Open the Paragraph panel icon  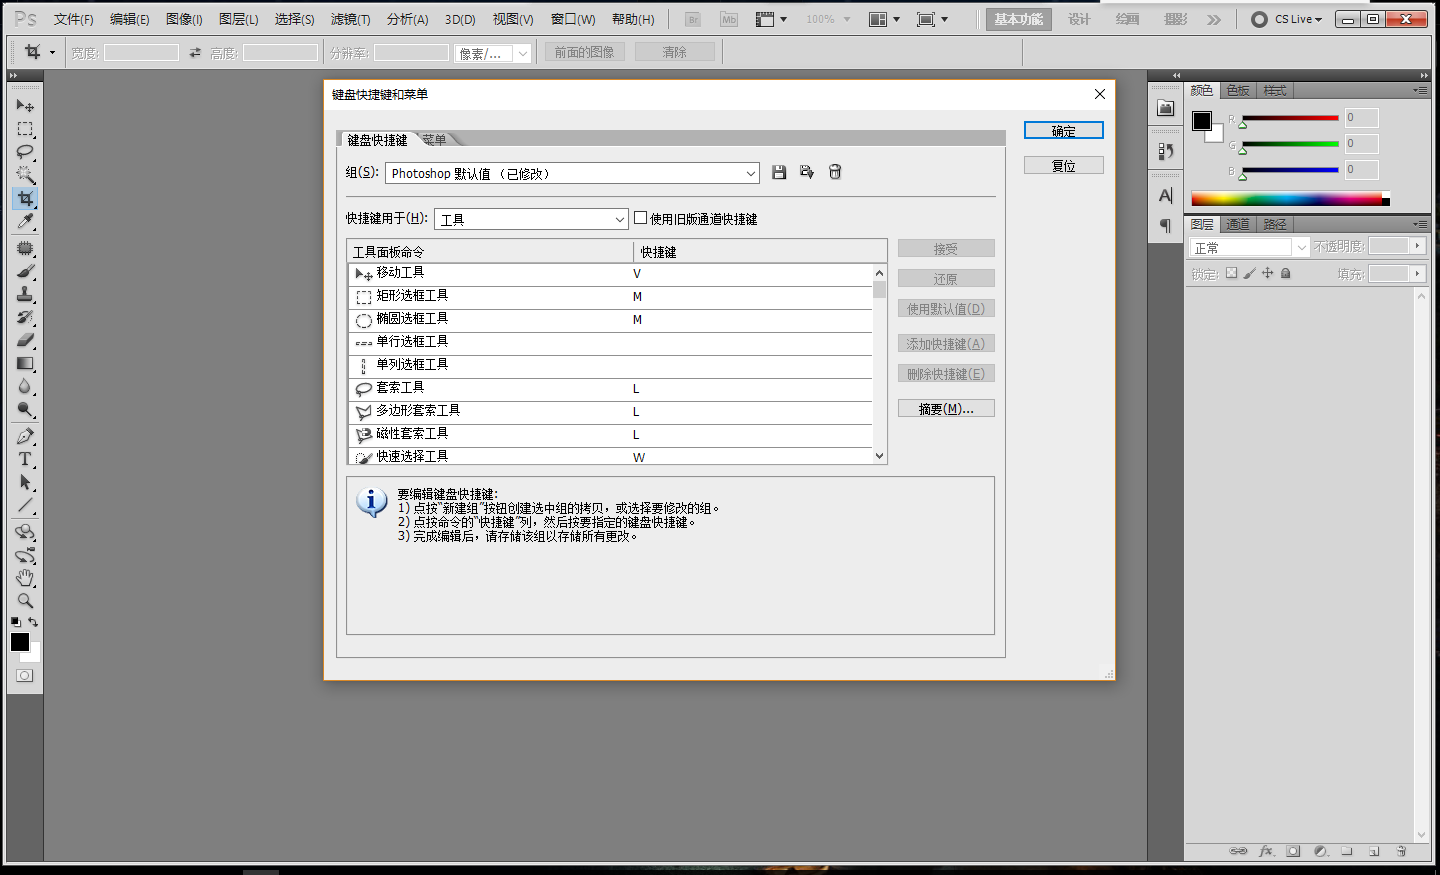coord(1165,225)
